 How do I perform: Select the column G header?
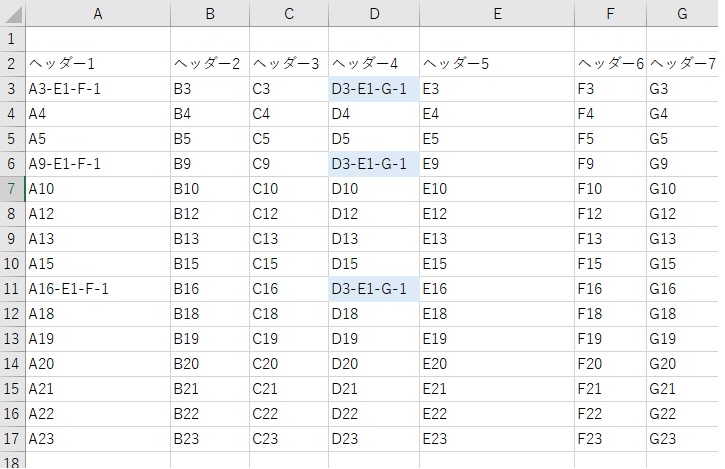pos(682,13)
